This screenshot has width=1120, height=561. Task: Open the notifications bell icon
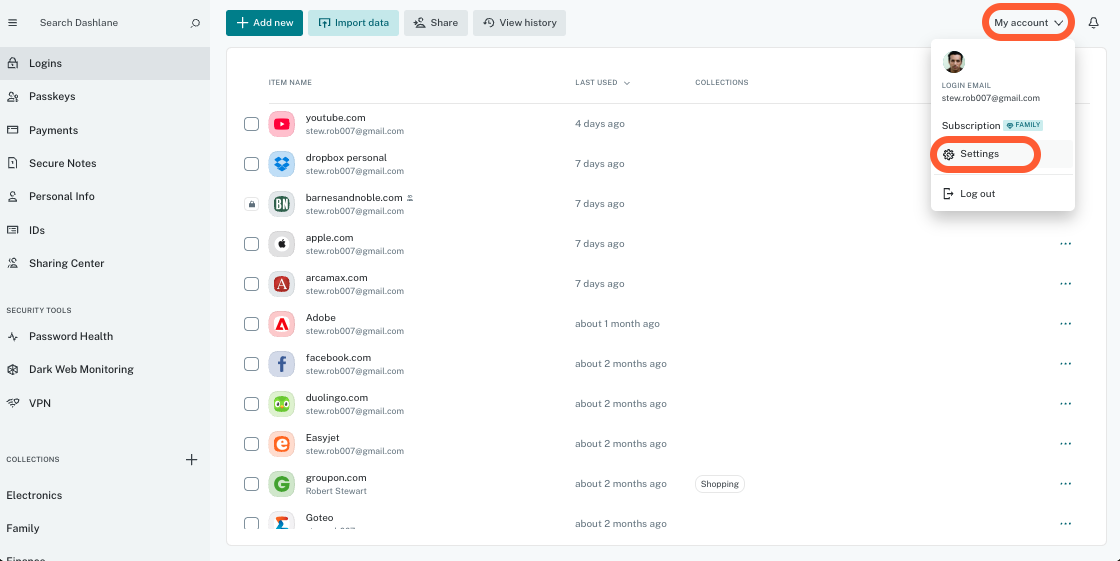1093,23
